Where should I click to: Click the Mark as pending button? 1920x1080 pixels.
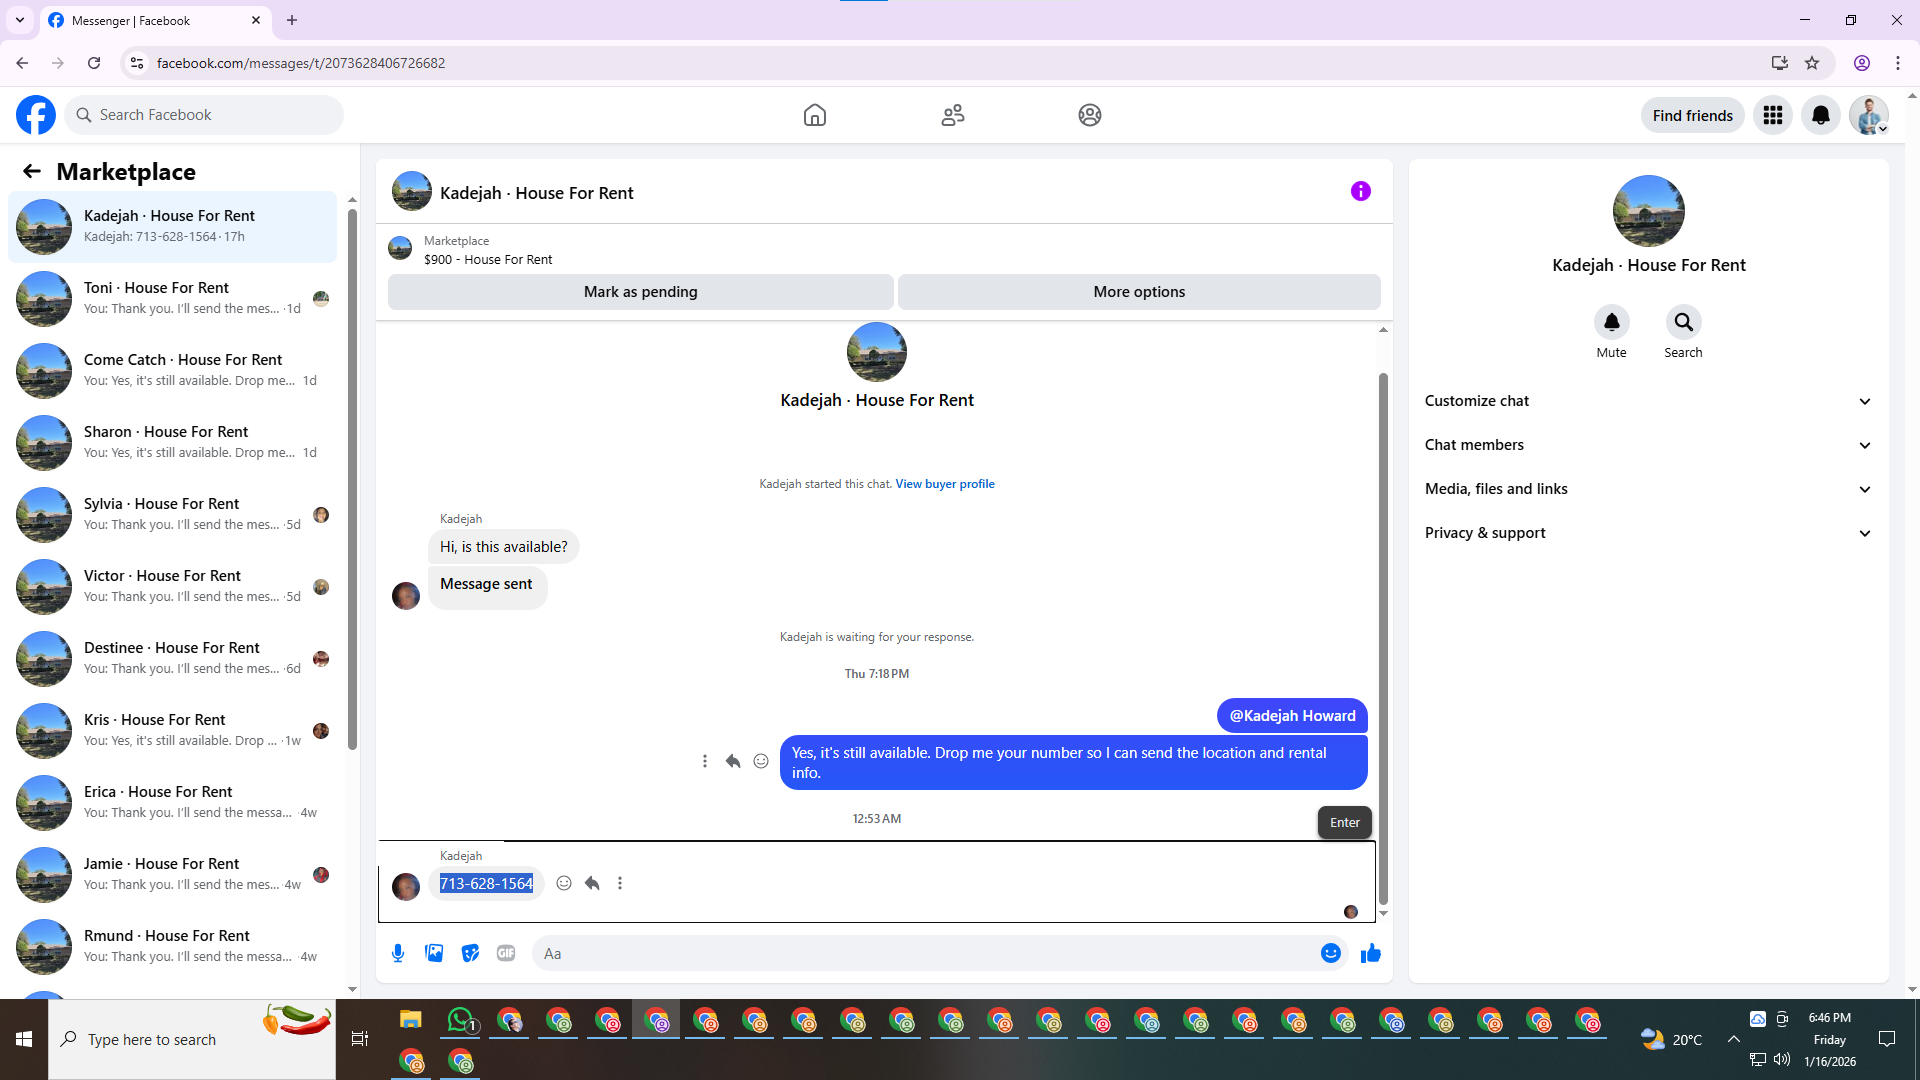click(x=640, y=292)
